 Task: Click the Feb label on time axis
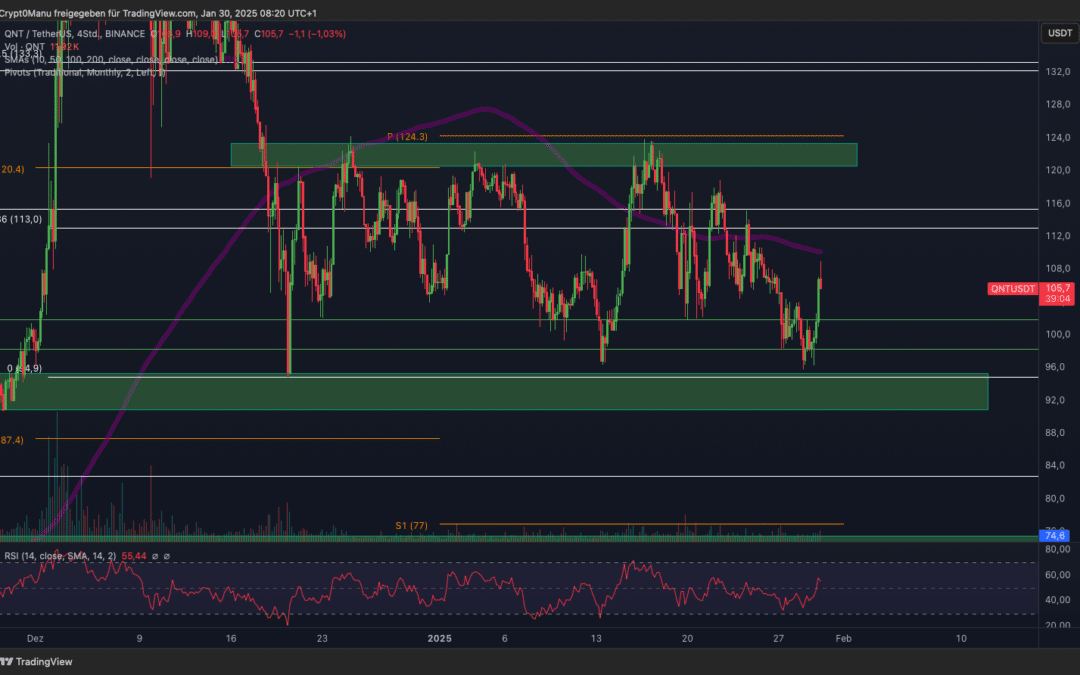(x=843, y=638)
